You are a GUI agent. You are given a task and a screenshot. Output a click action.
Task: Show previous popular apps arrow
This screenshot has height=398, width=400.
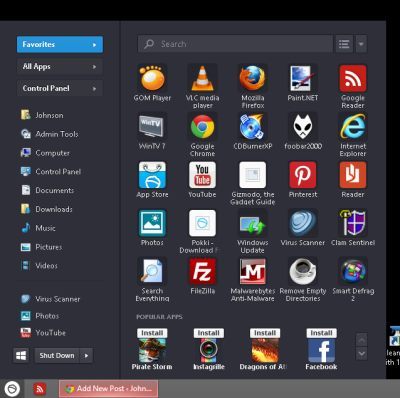pos(362,340)
